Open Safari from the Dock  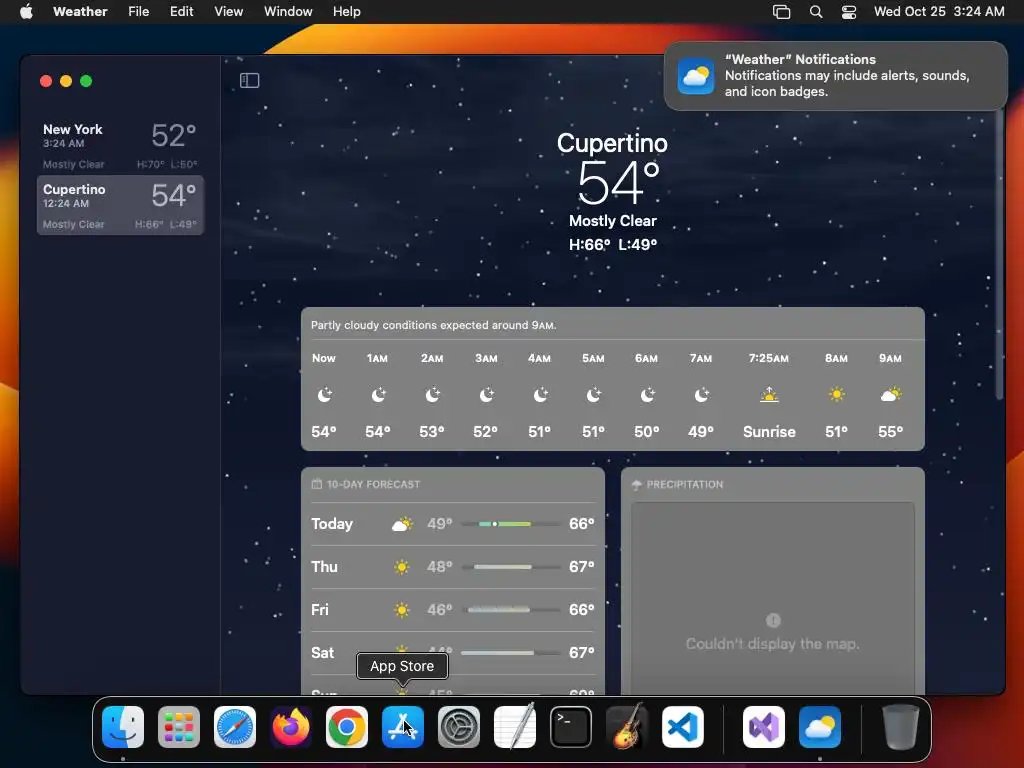(235, 727)
